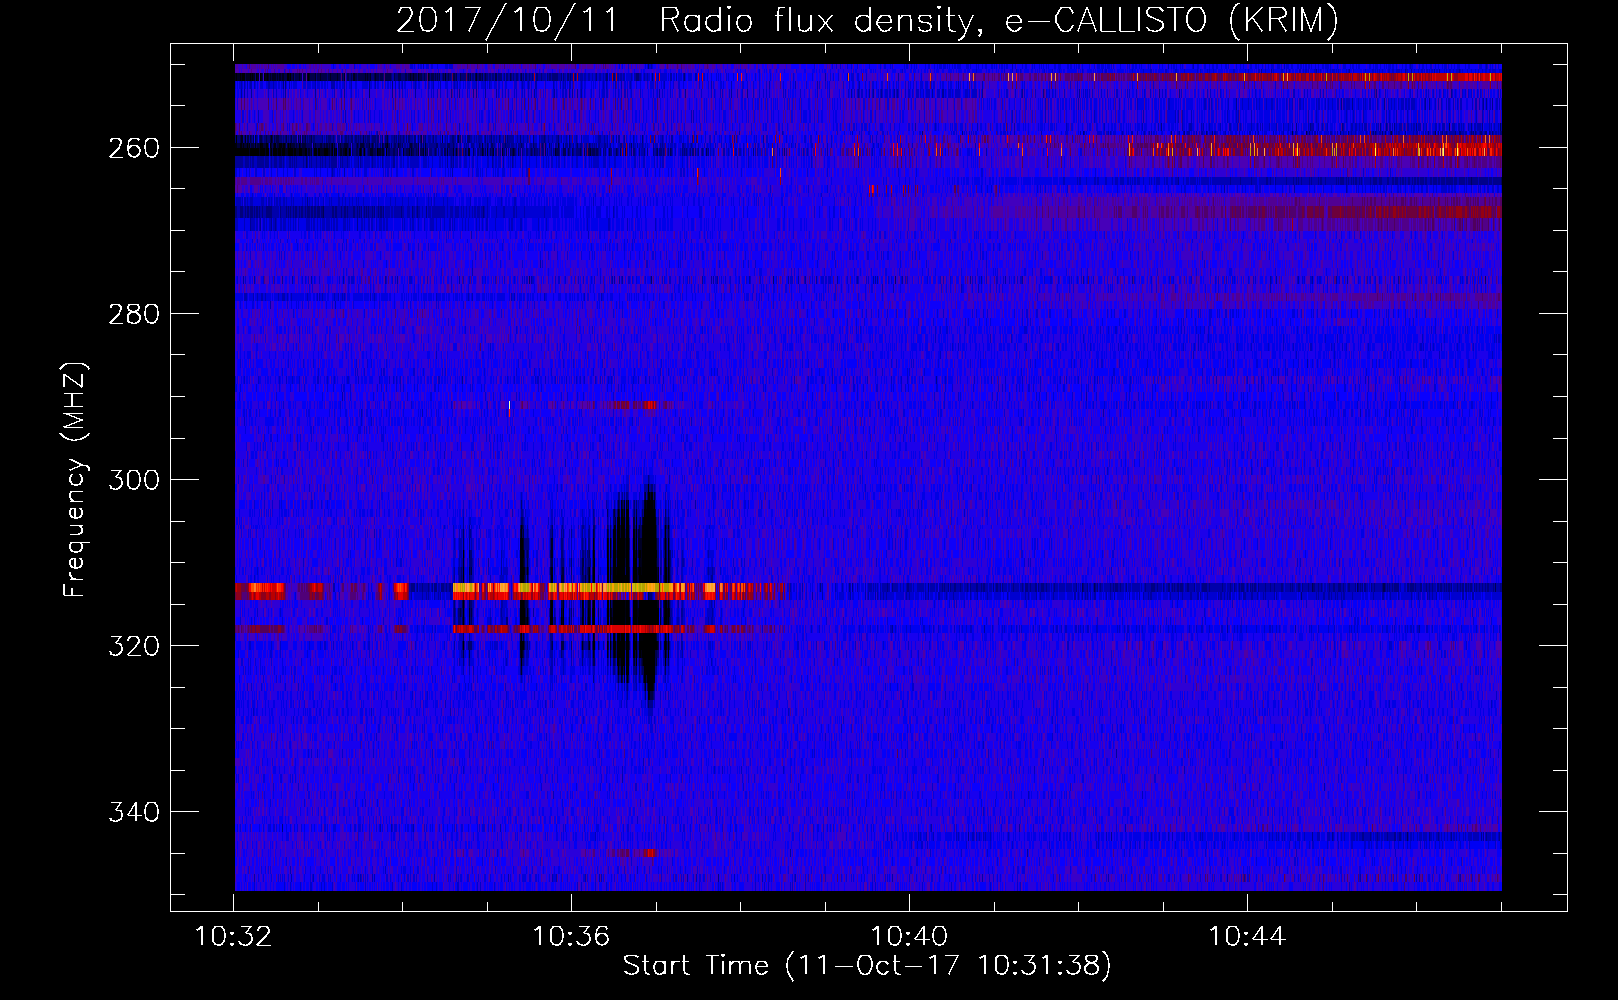Click the date '2017/10/11' in the title

click(x=508, y=20)
